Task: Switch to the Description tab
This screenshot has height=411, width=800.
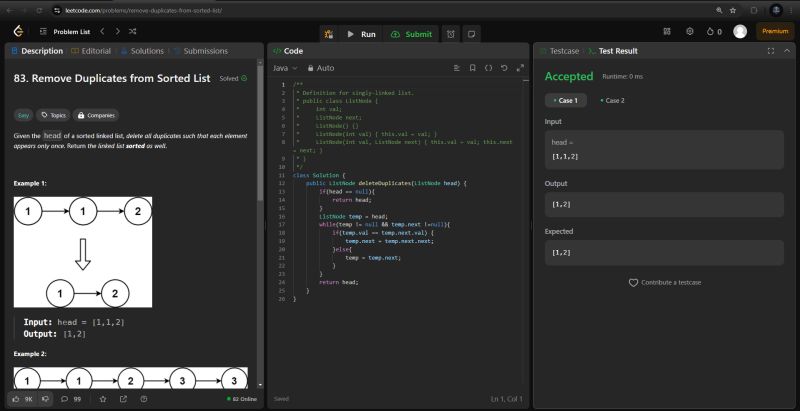Action: tap(37, 51)
